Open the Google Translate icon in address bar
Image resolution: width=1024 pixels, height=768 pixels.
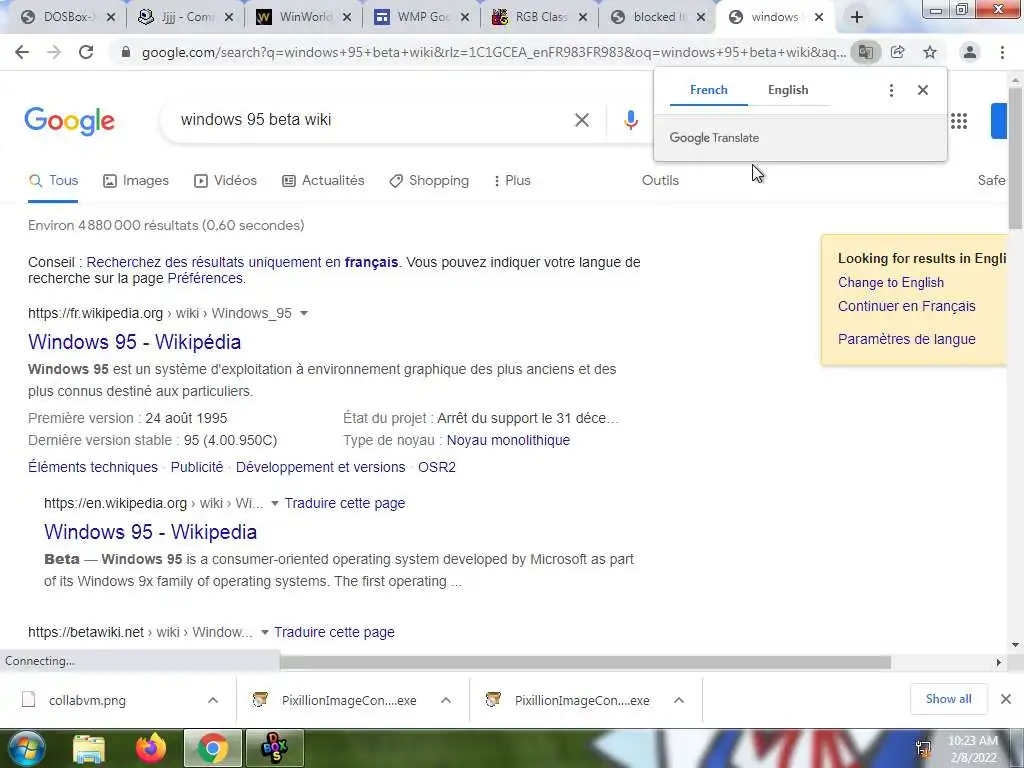tap(866, 52)
